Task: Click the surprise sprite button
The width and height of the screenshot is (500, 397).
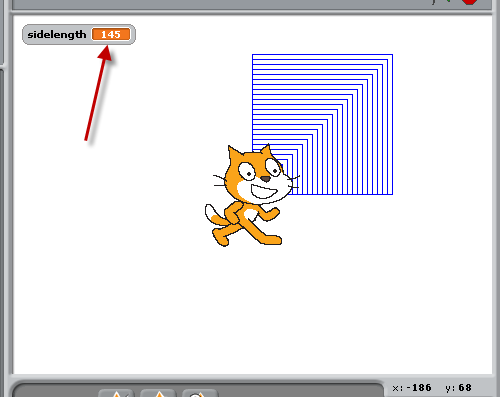Action: click(200, 393)
